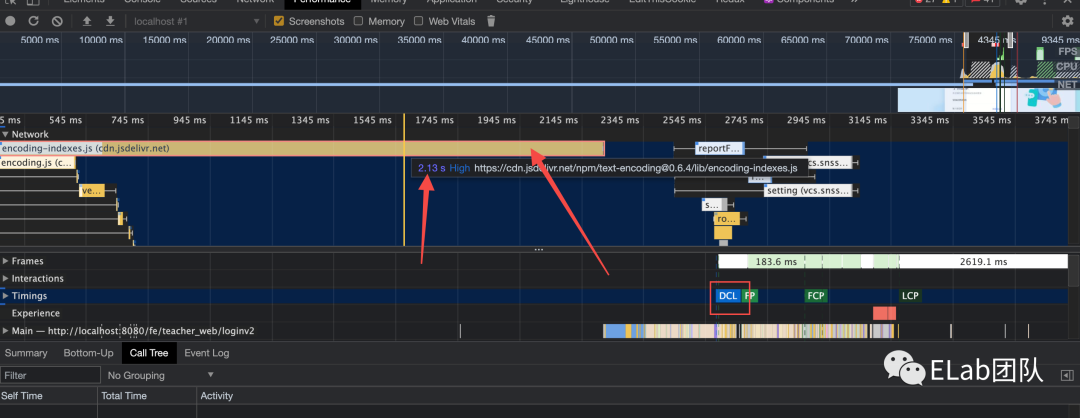
Task: Click the FP timing marker
Action: pos(750,295)
